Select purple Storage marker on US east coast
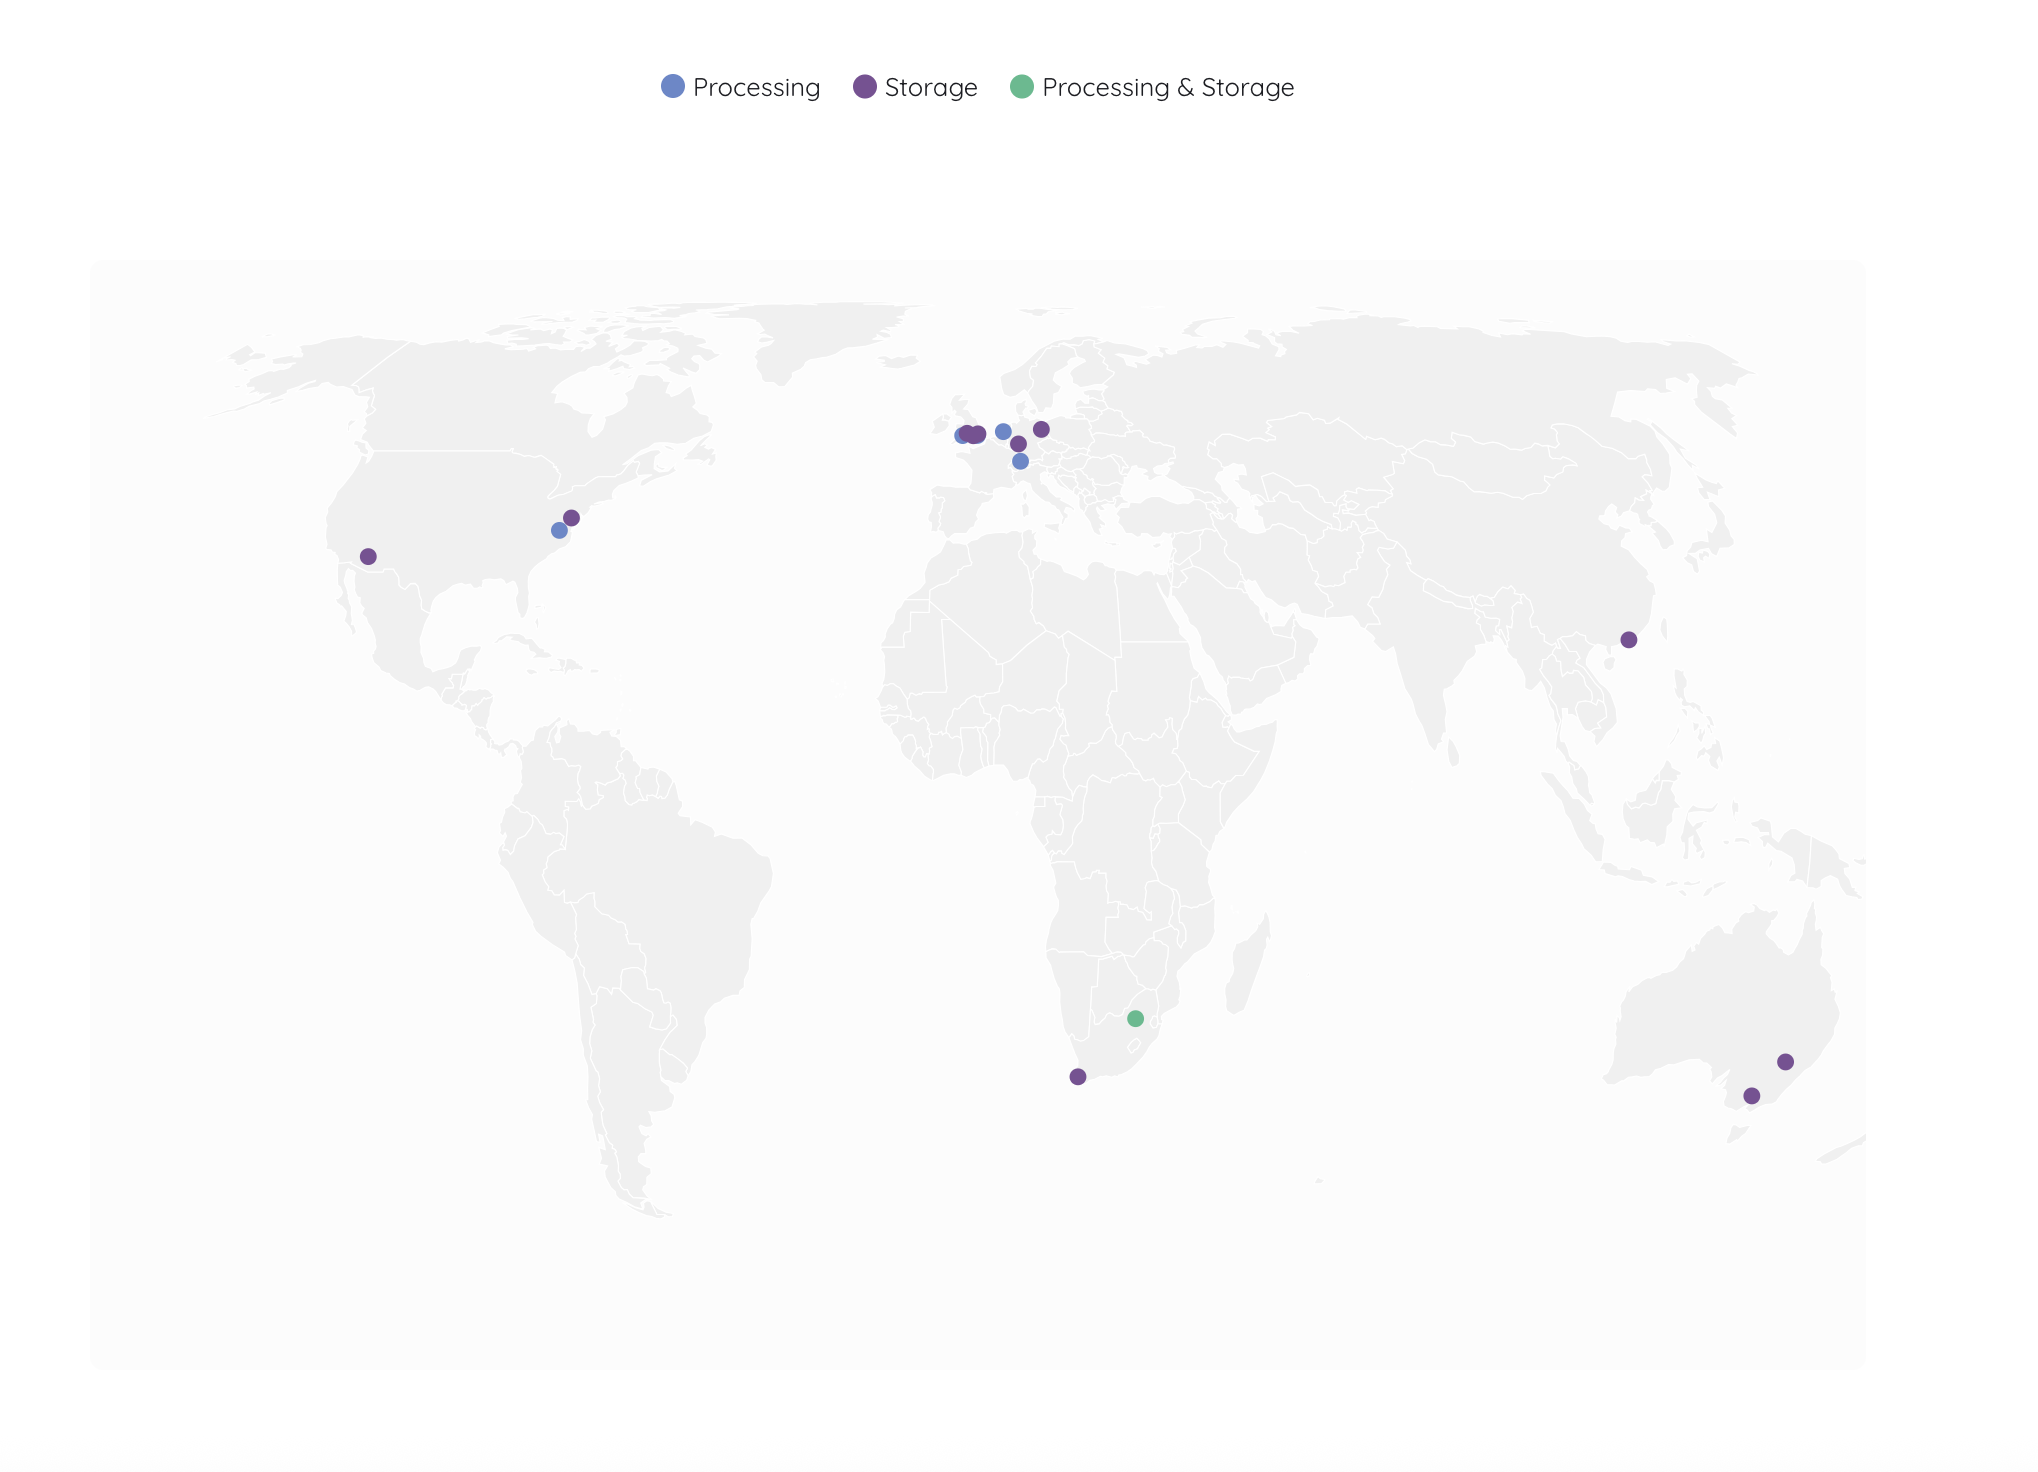This screenshot has width=2038, height=1472. [x=572, y=518]
